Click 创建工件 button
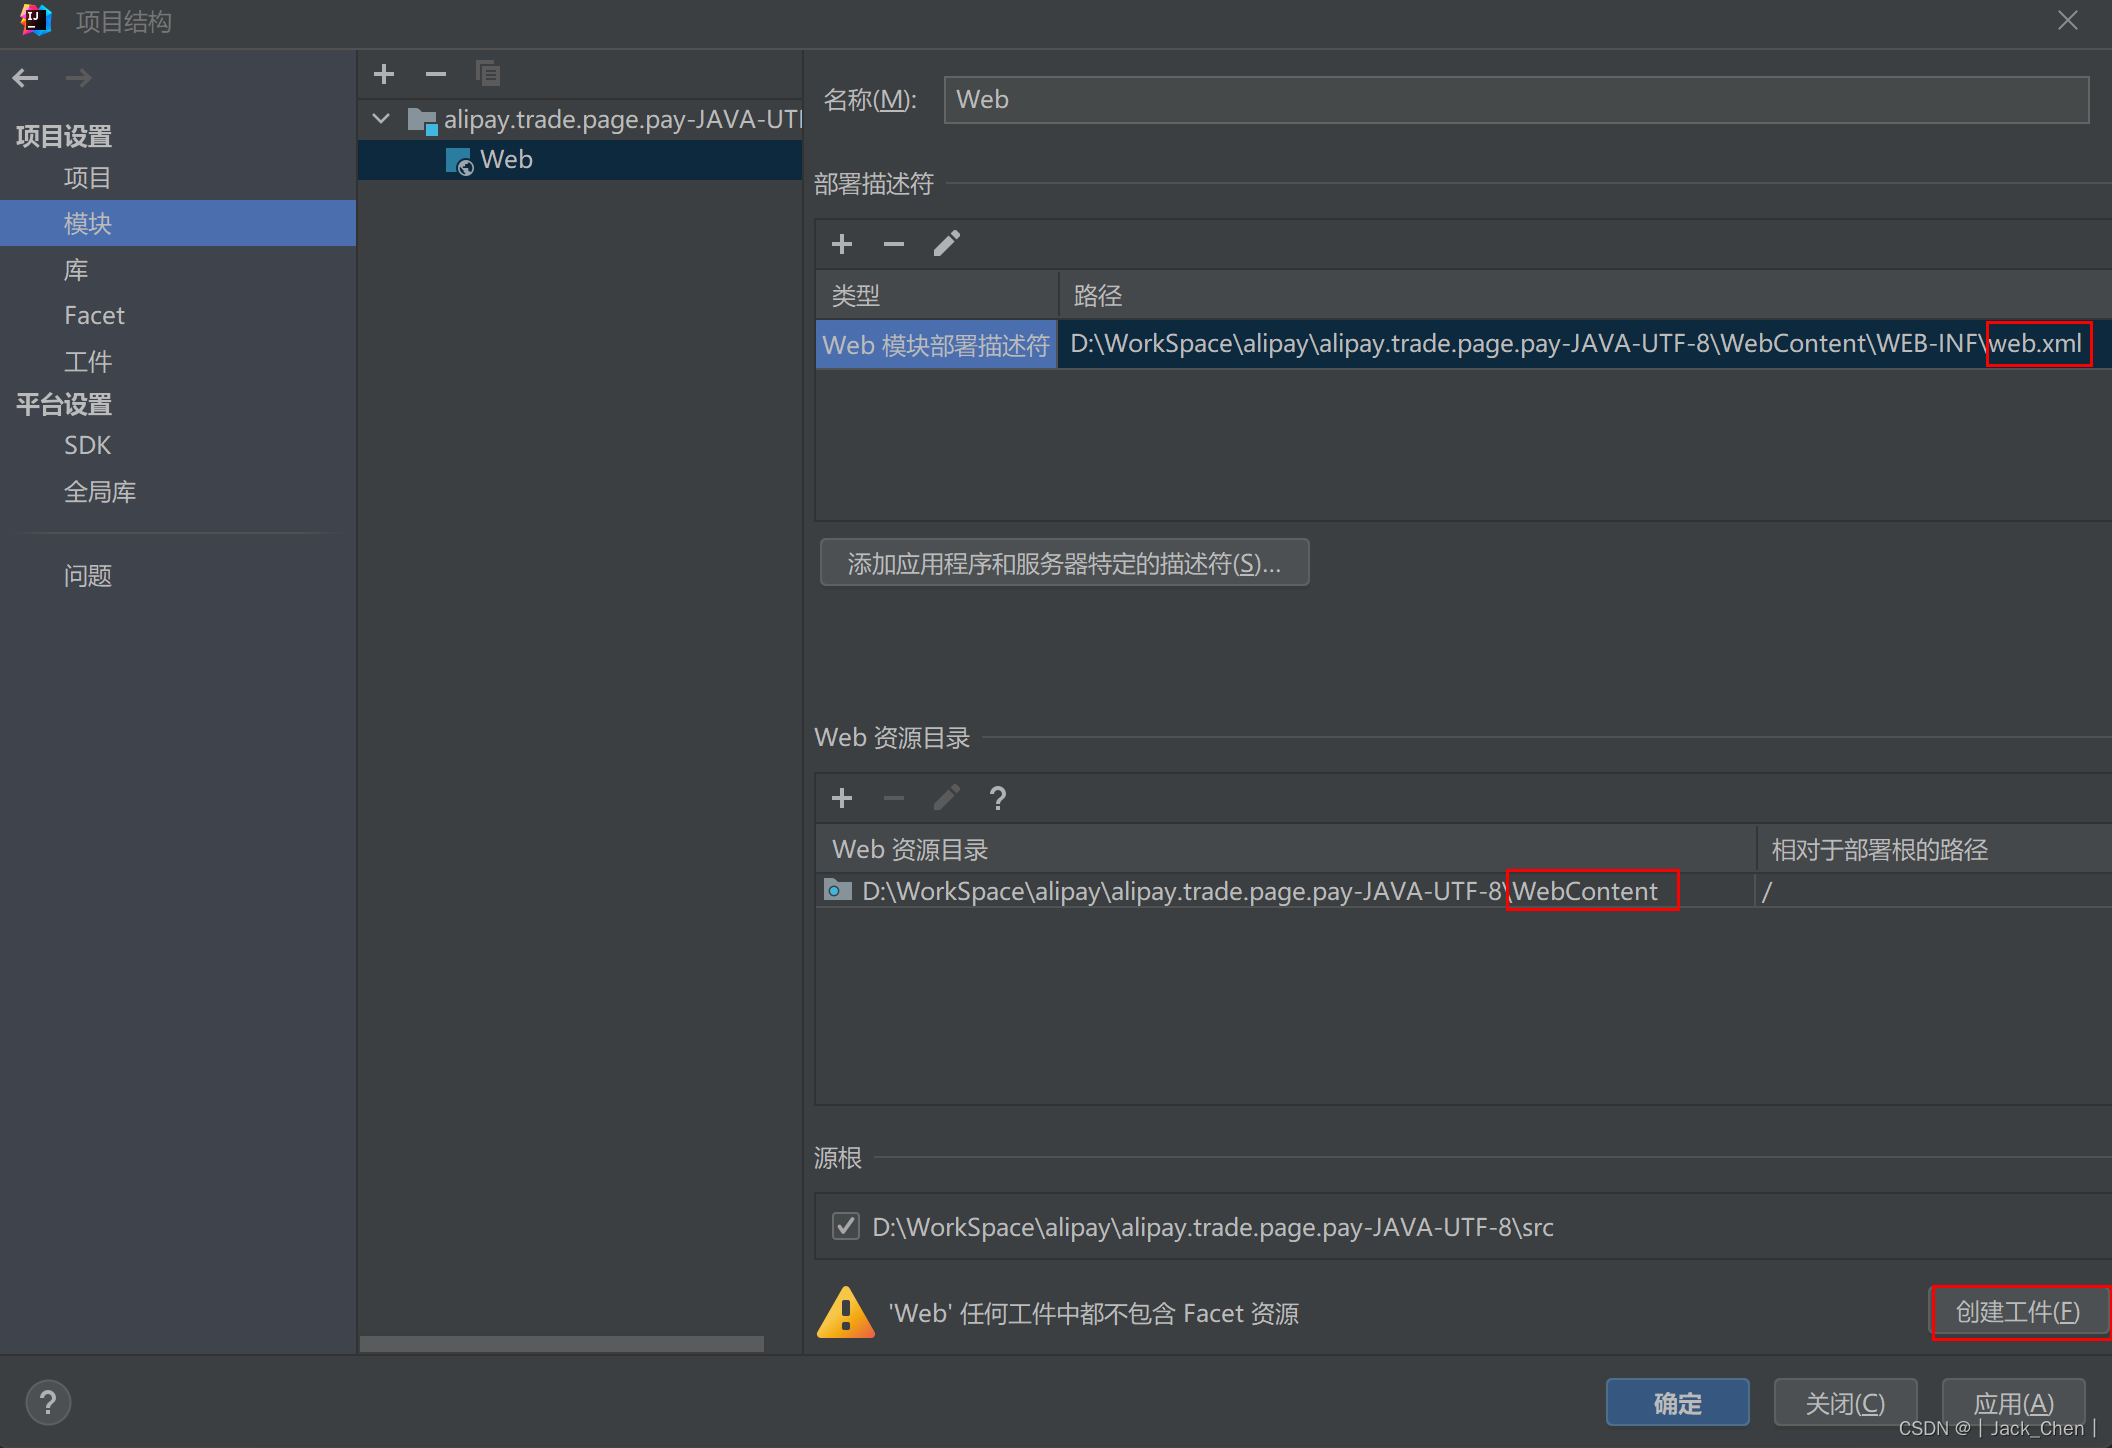 (x=2018, y=1312)
